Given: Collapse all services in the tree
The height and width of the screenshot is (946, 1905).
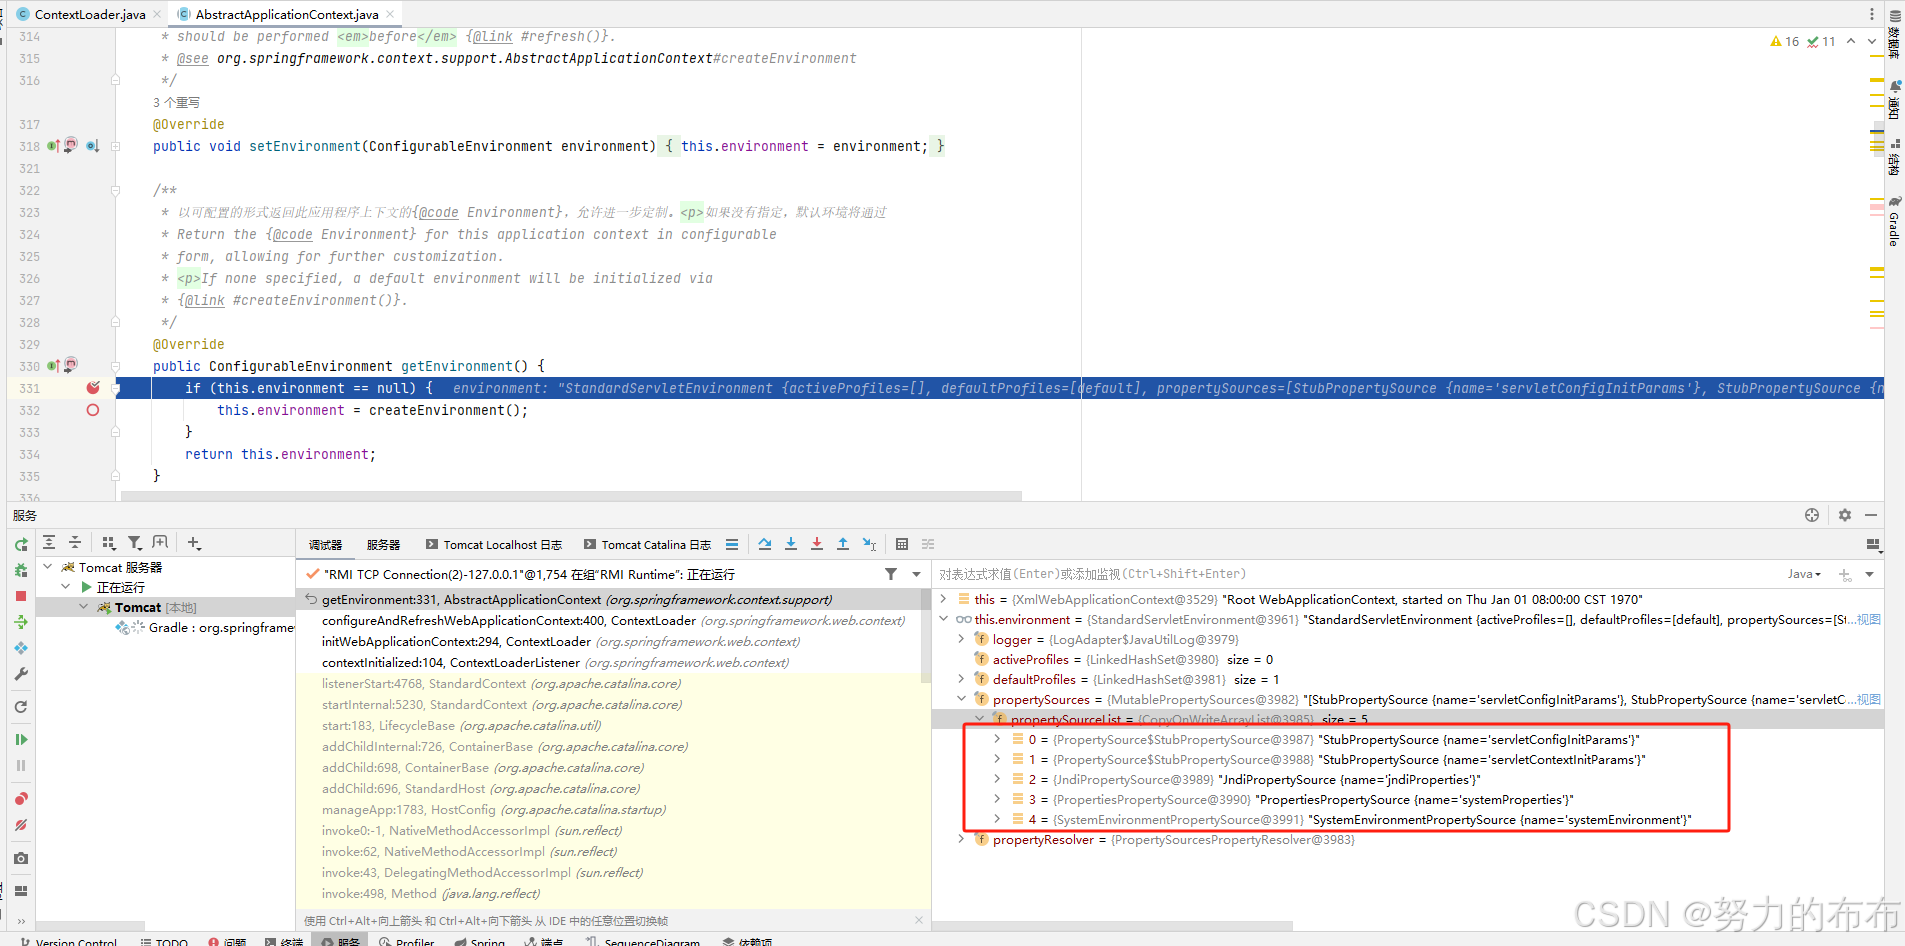Looking at the screenshot, I should [75, 542].
